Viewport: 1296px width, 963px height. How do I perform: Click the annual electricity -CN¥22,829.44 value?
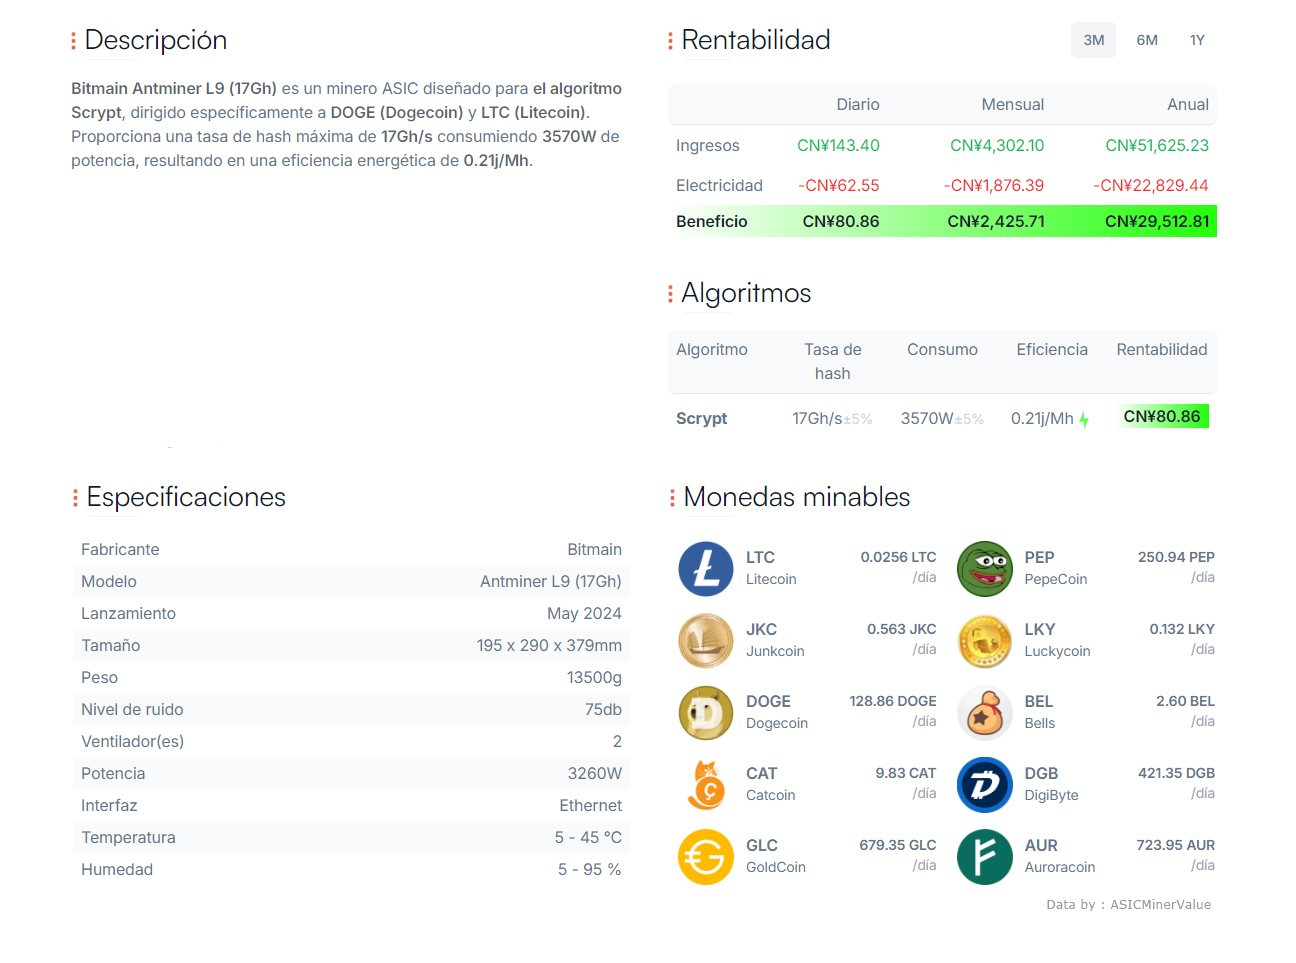[x=1151, y=185]
